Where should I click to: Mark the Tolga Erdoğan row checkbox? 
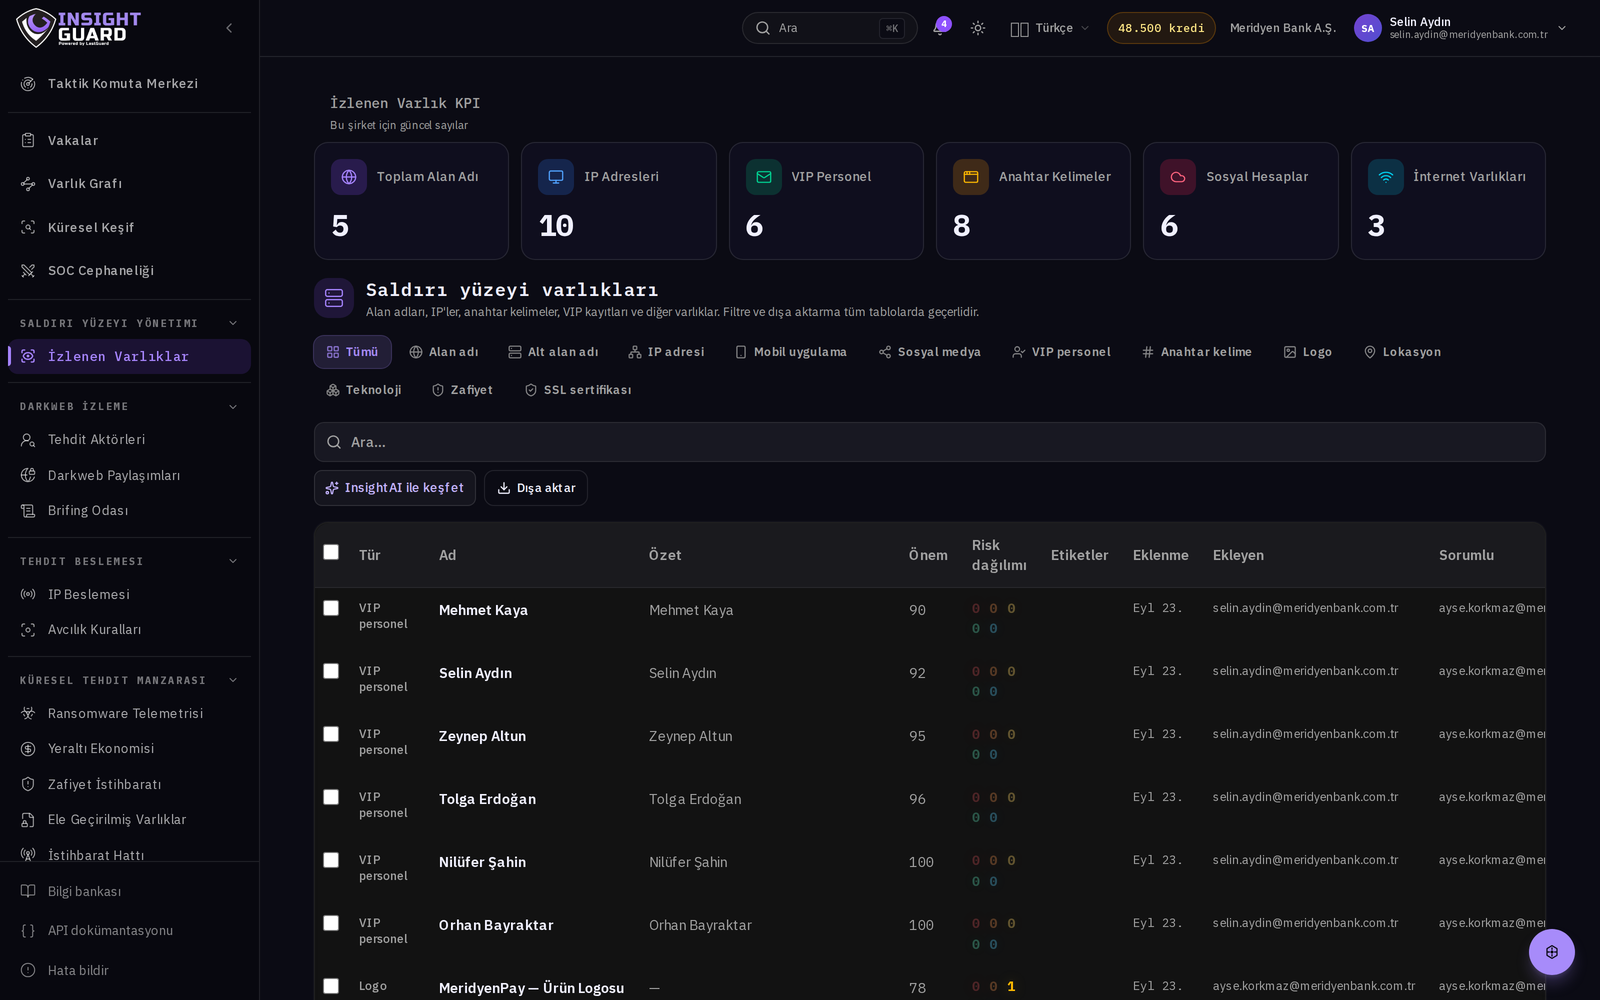331,797
